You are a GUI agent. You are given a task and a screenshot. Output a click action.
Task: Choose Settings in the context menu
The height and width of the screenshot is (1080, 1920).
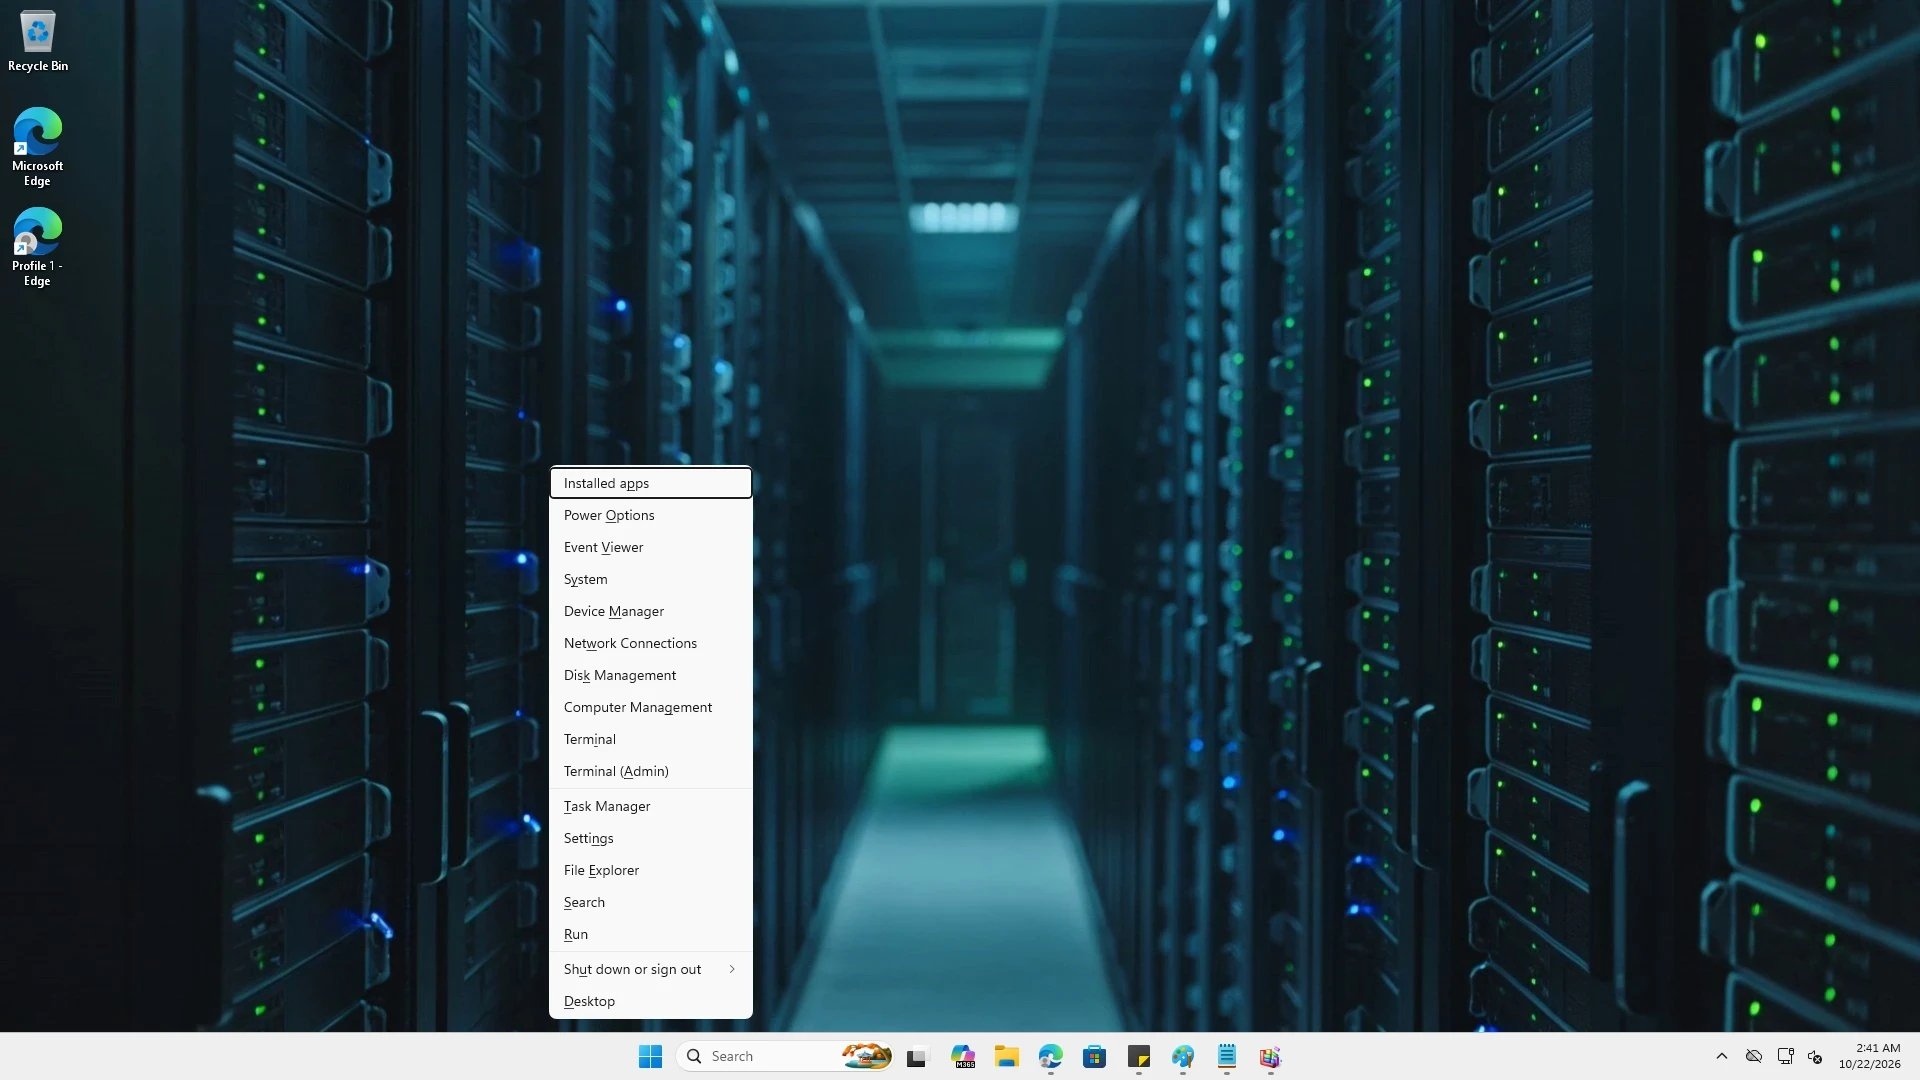(651, 838)
